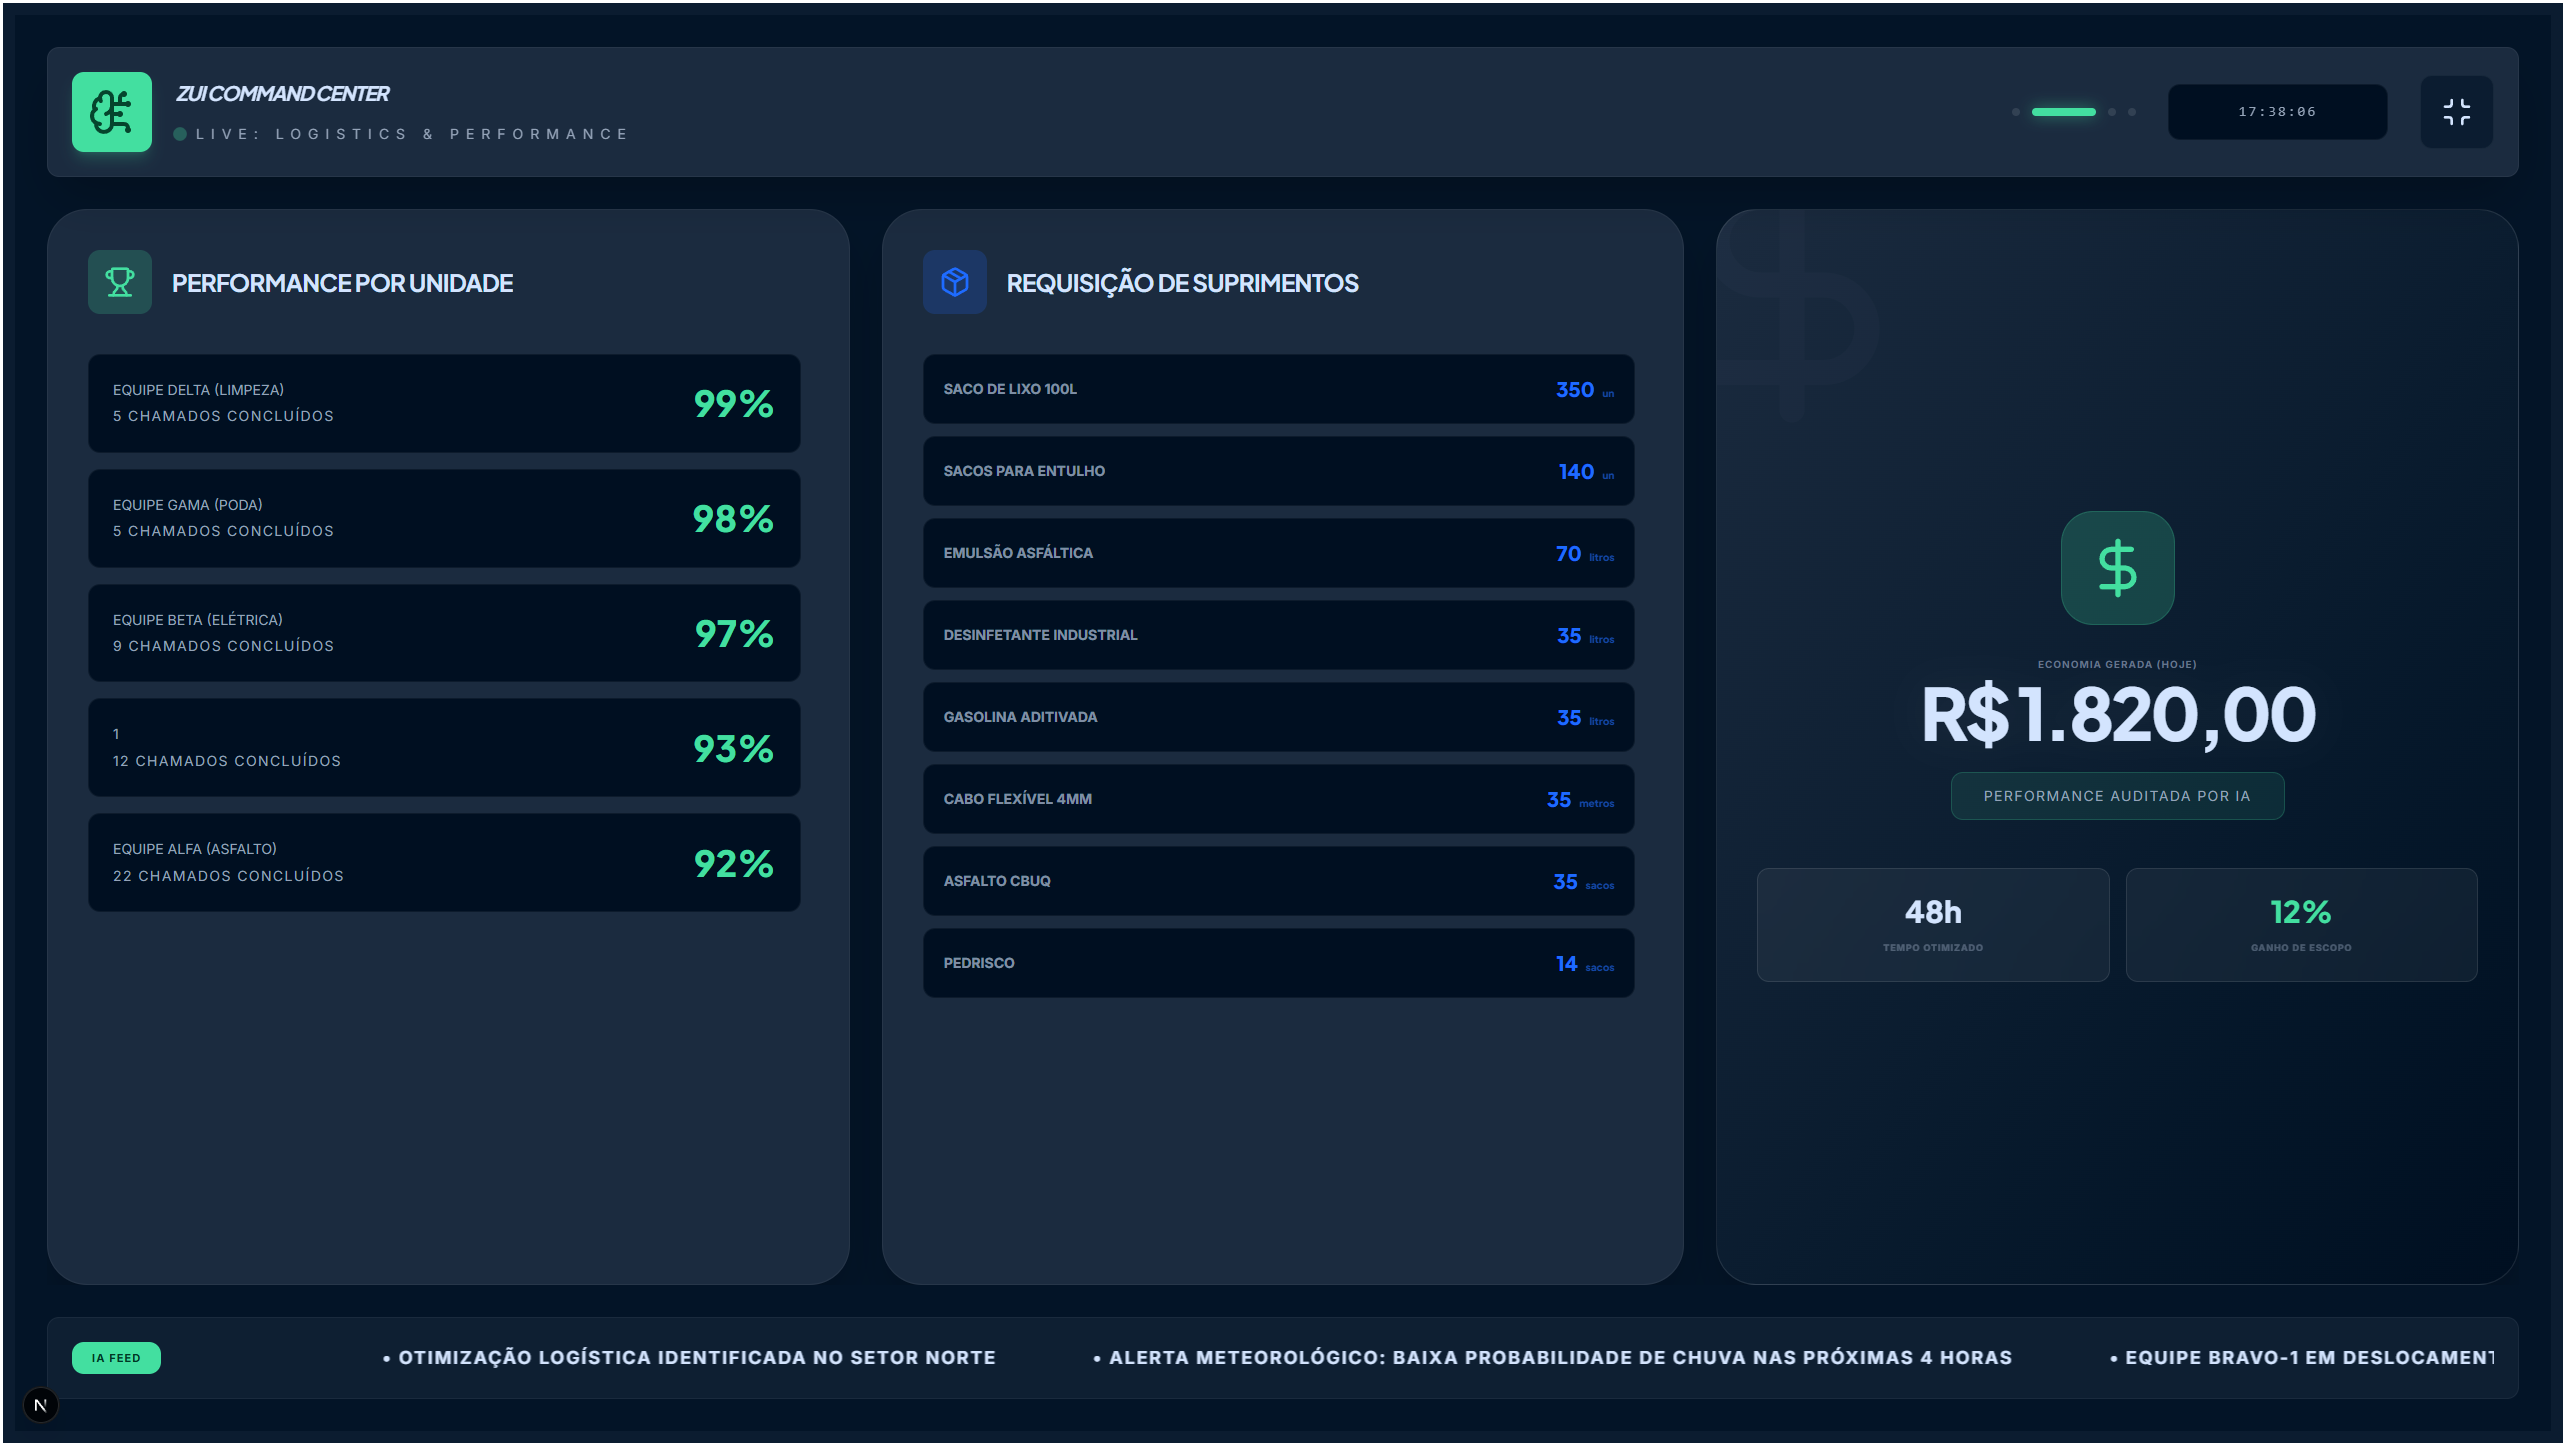Viewport: 2566px width, 1446px height.
Task: Open the Equipe Delta (Limpeza) card
Action: pyautogui.click(x=444, y=403)
